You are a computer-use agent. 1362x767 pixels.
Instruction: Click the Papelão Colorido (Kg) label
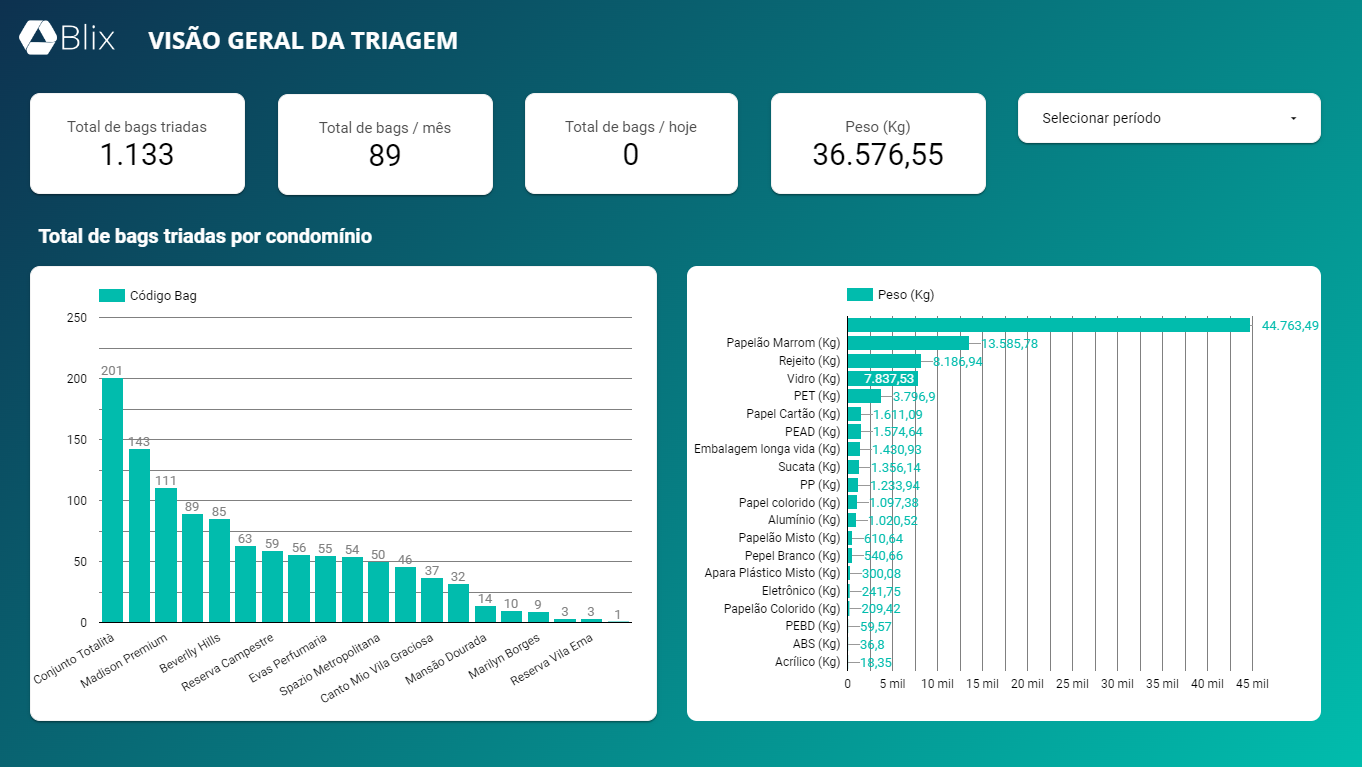pos(782,609)
